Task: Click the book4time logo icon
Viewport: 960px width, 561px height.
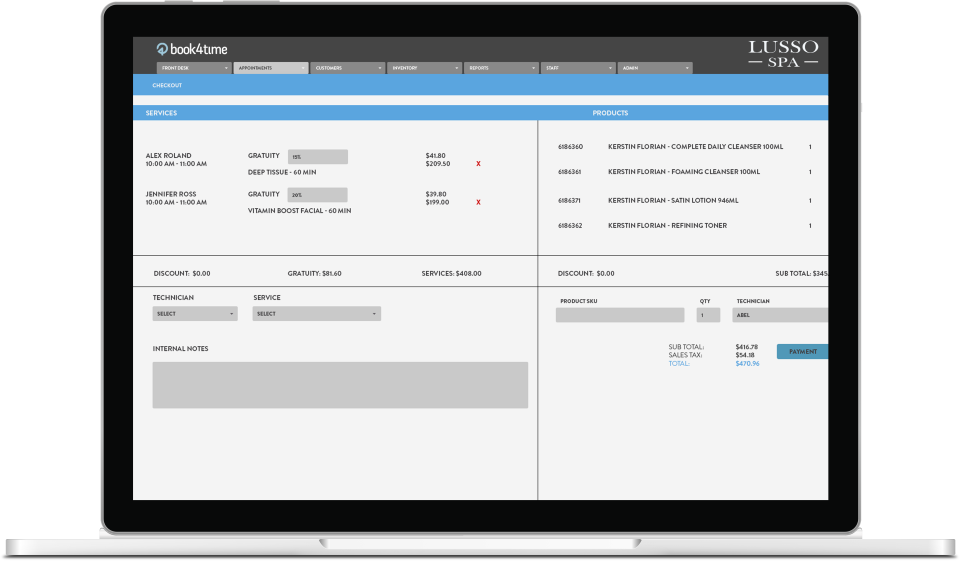Action: [162, 48]
